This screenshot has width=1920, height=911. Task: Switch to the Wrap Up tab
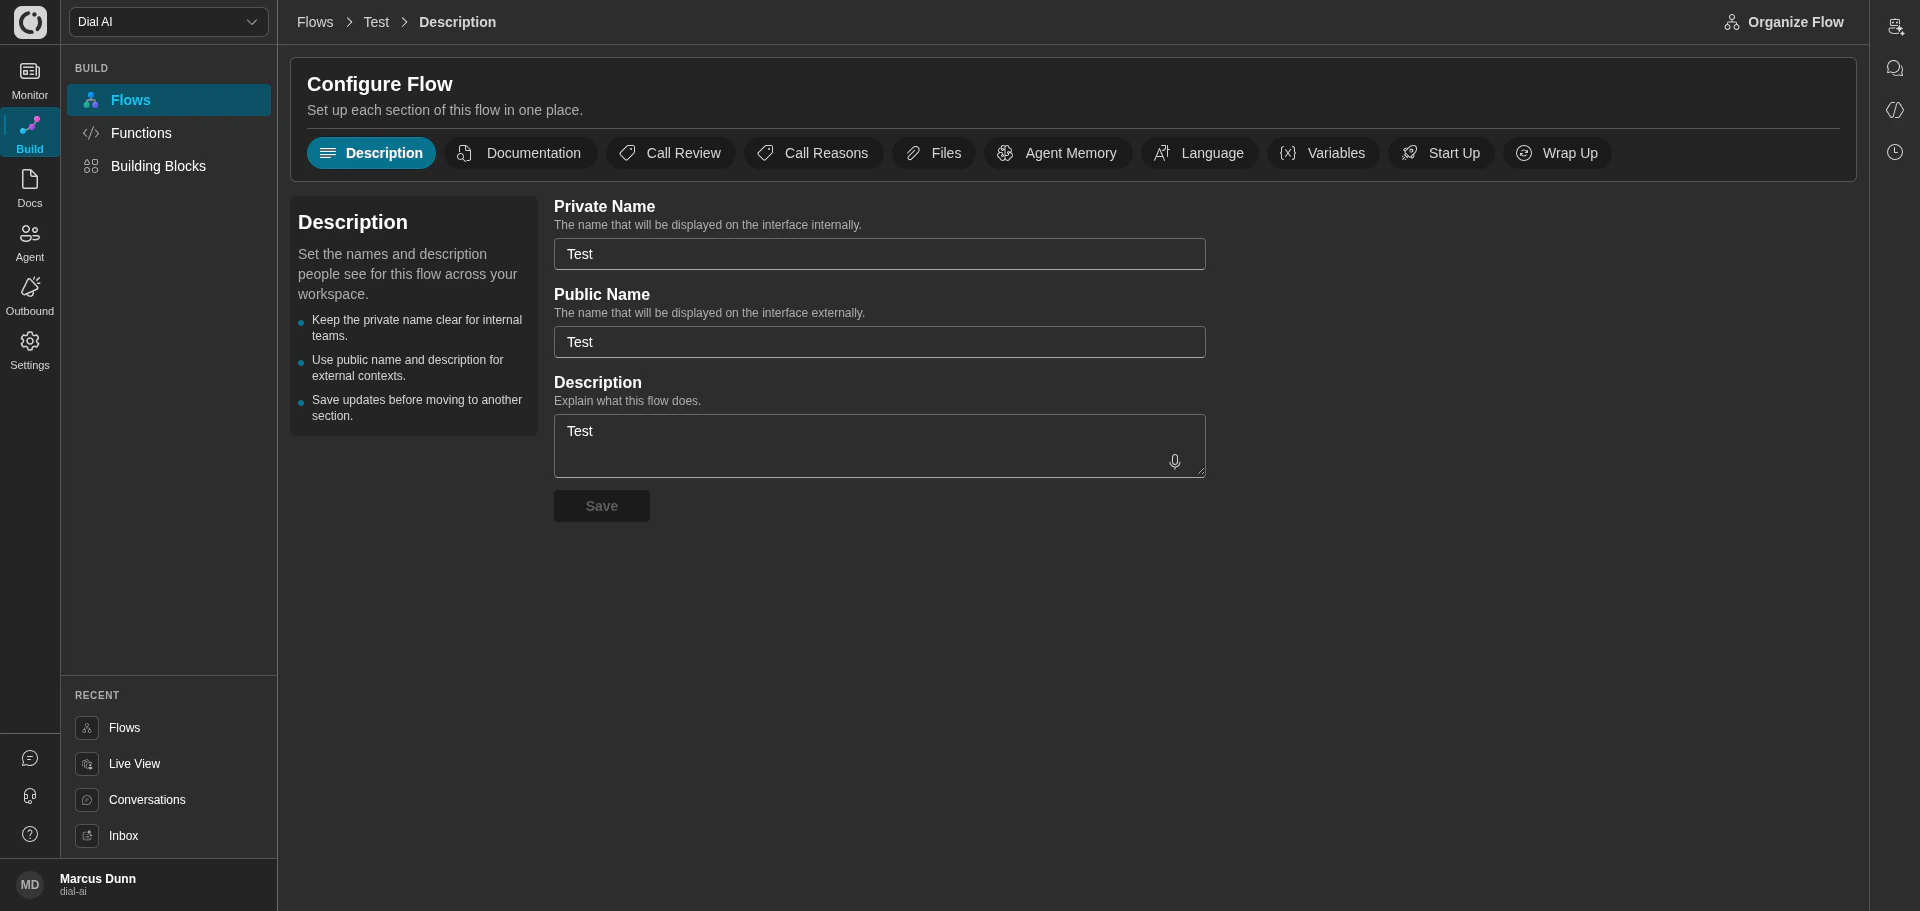click(1557, 153)
